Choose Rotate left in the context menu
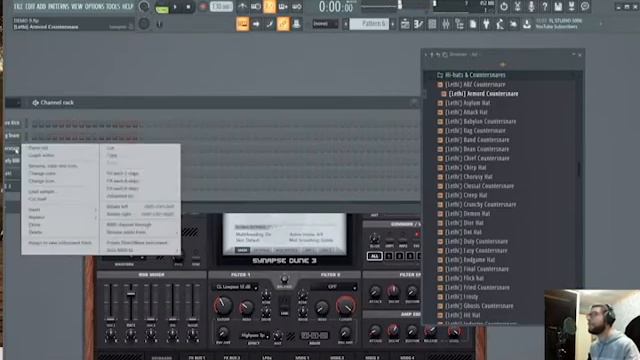Image resolution: width=640 pixels, height=360 pixels. click(x=118, y=207)
